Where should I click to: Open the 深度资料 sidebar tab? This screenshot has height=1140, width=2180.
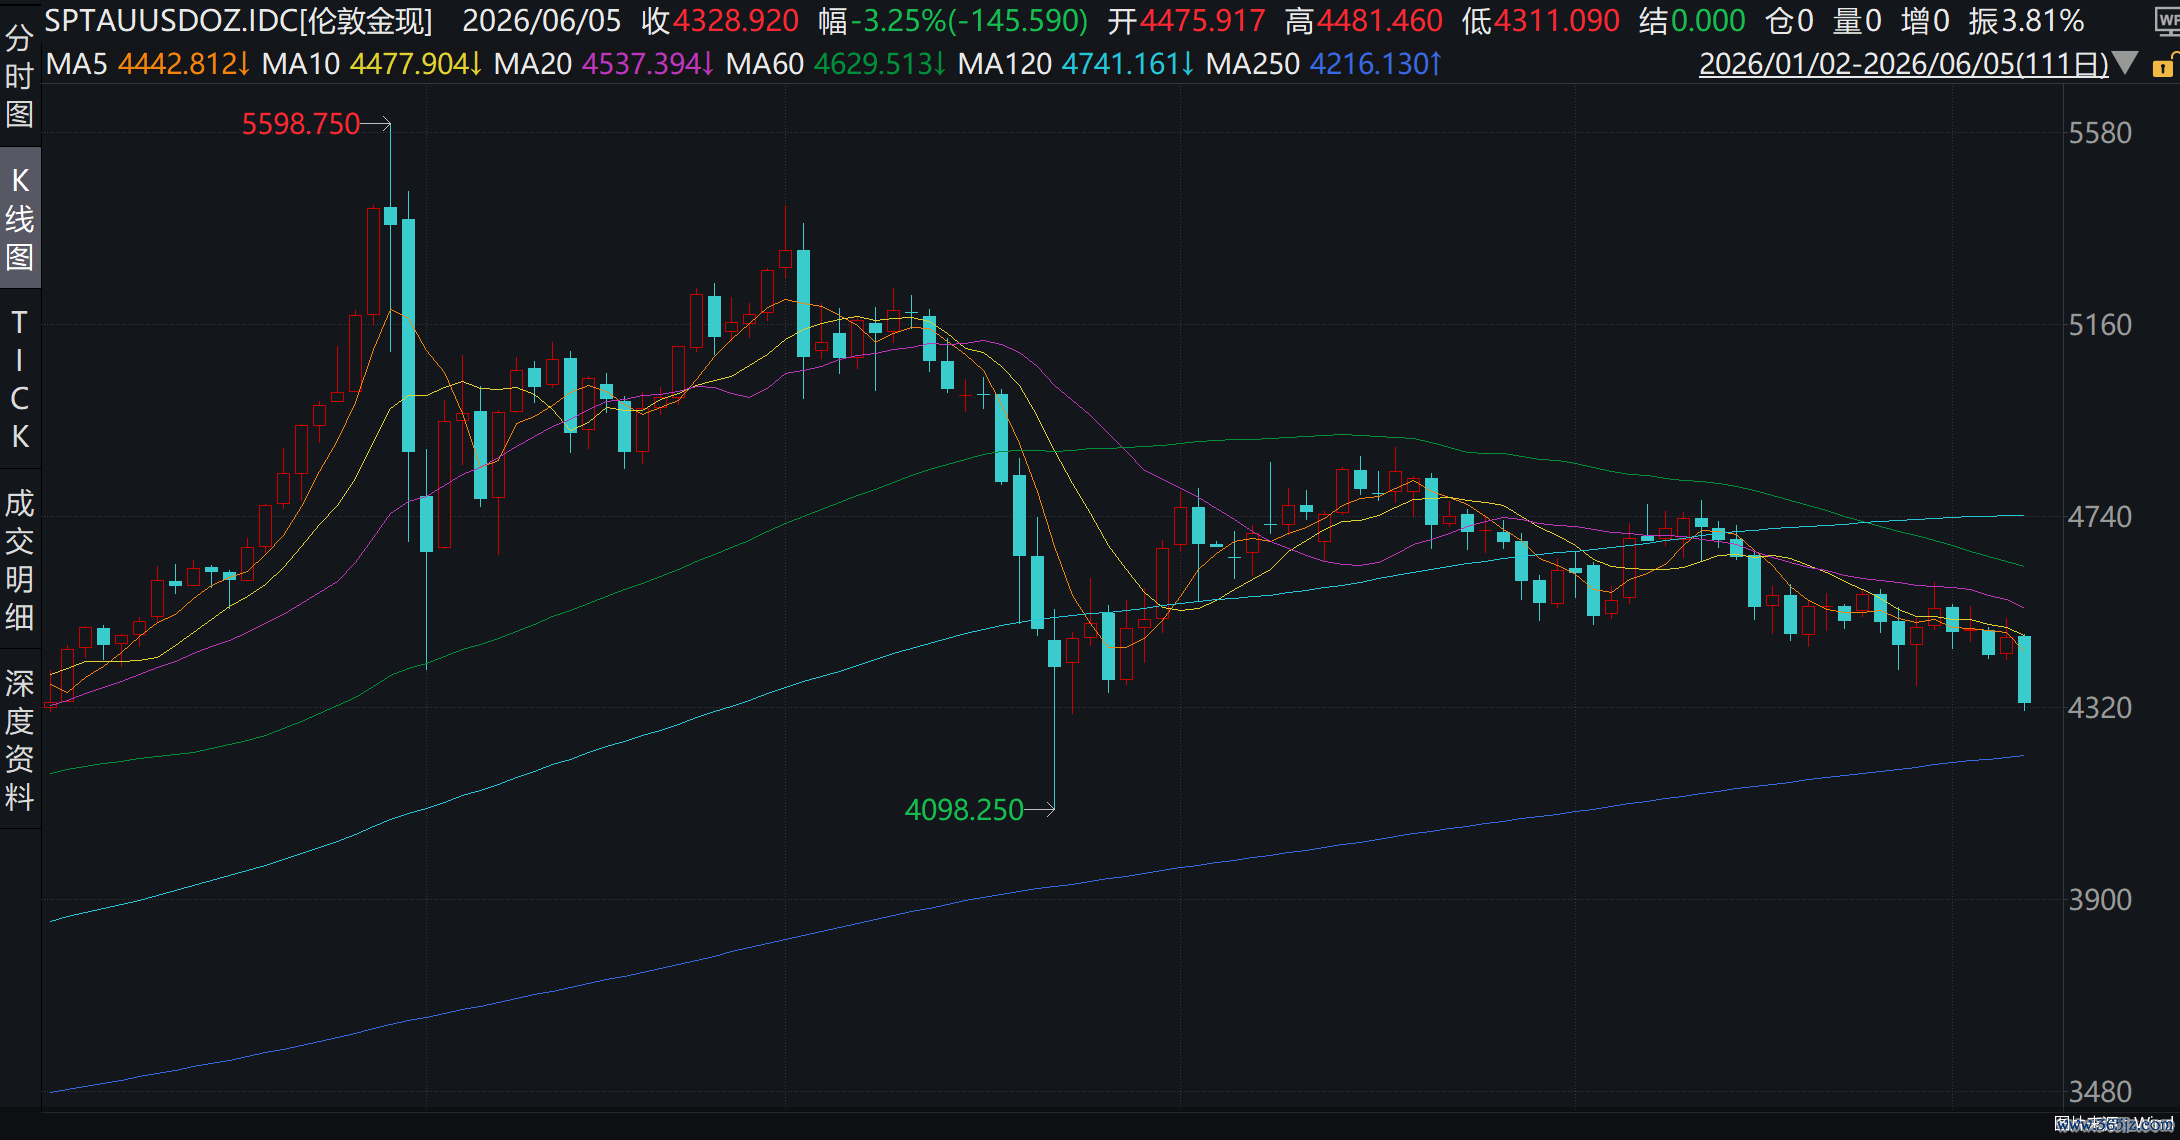pyautogui.click(x=20, y=740)
